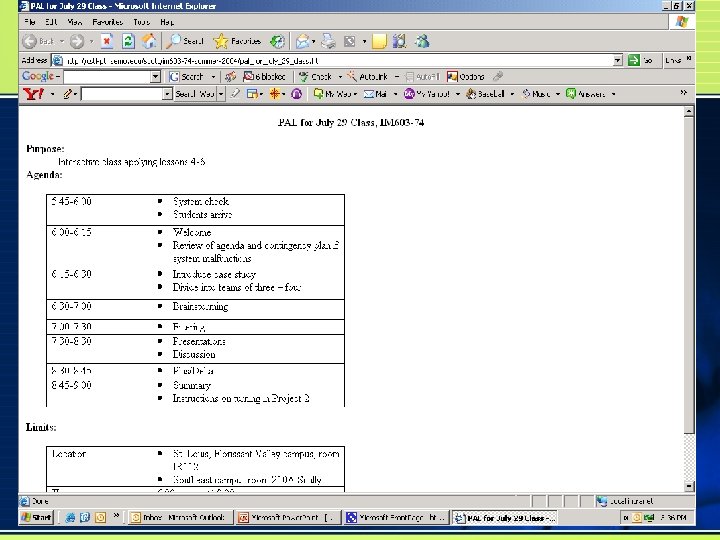Screen dimensions: 720x540
Task: Click the Yahoo Search Web button
Action: tap(195, 94)
